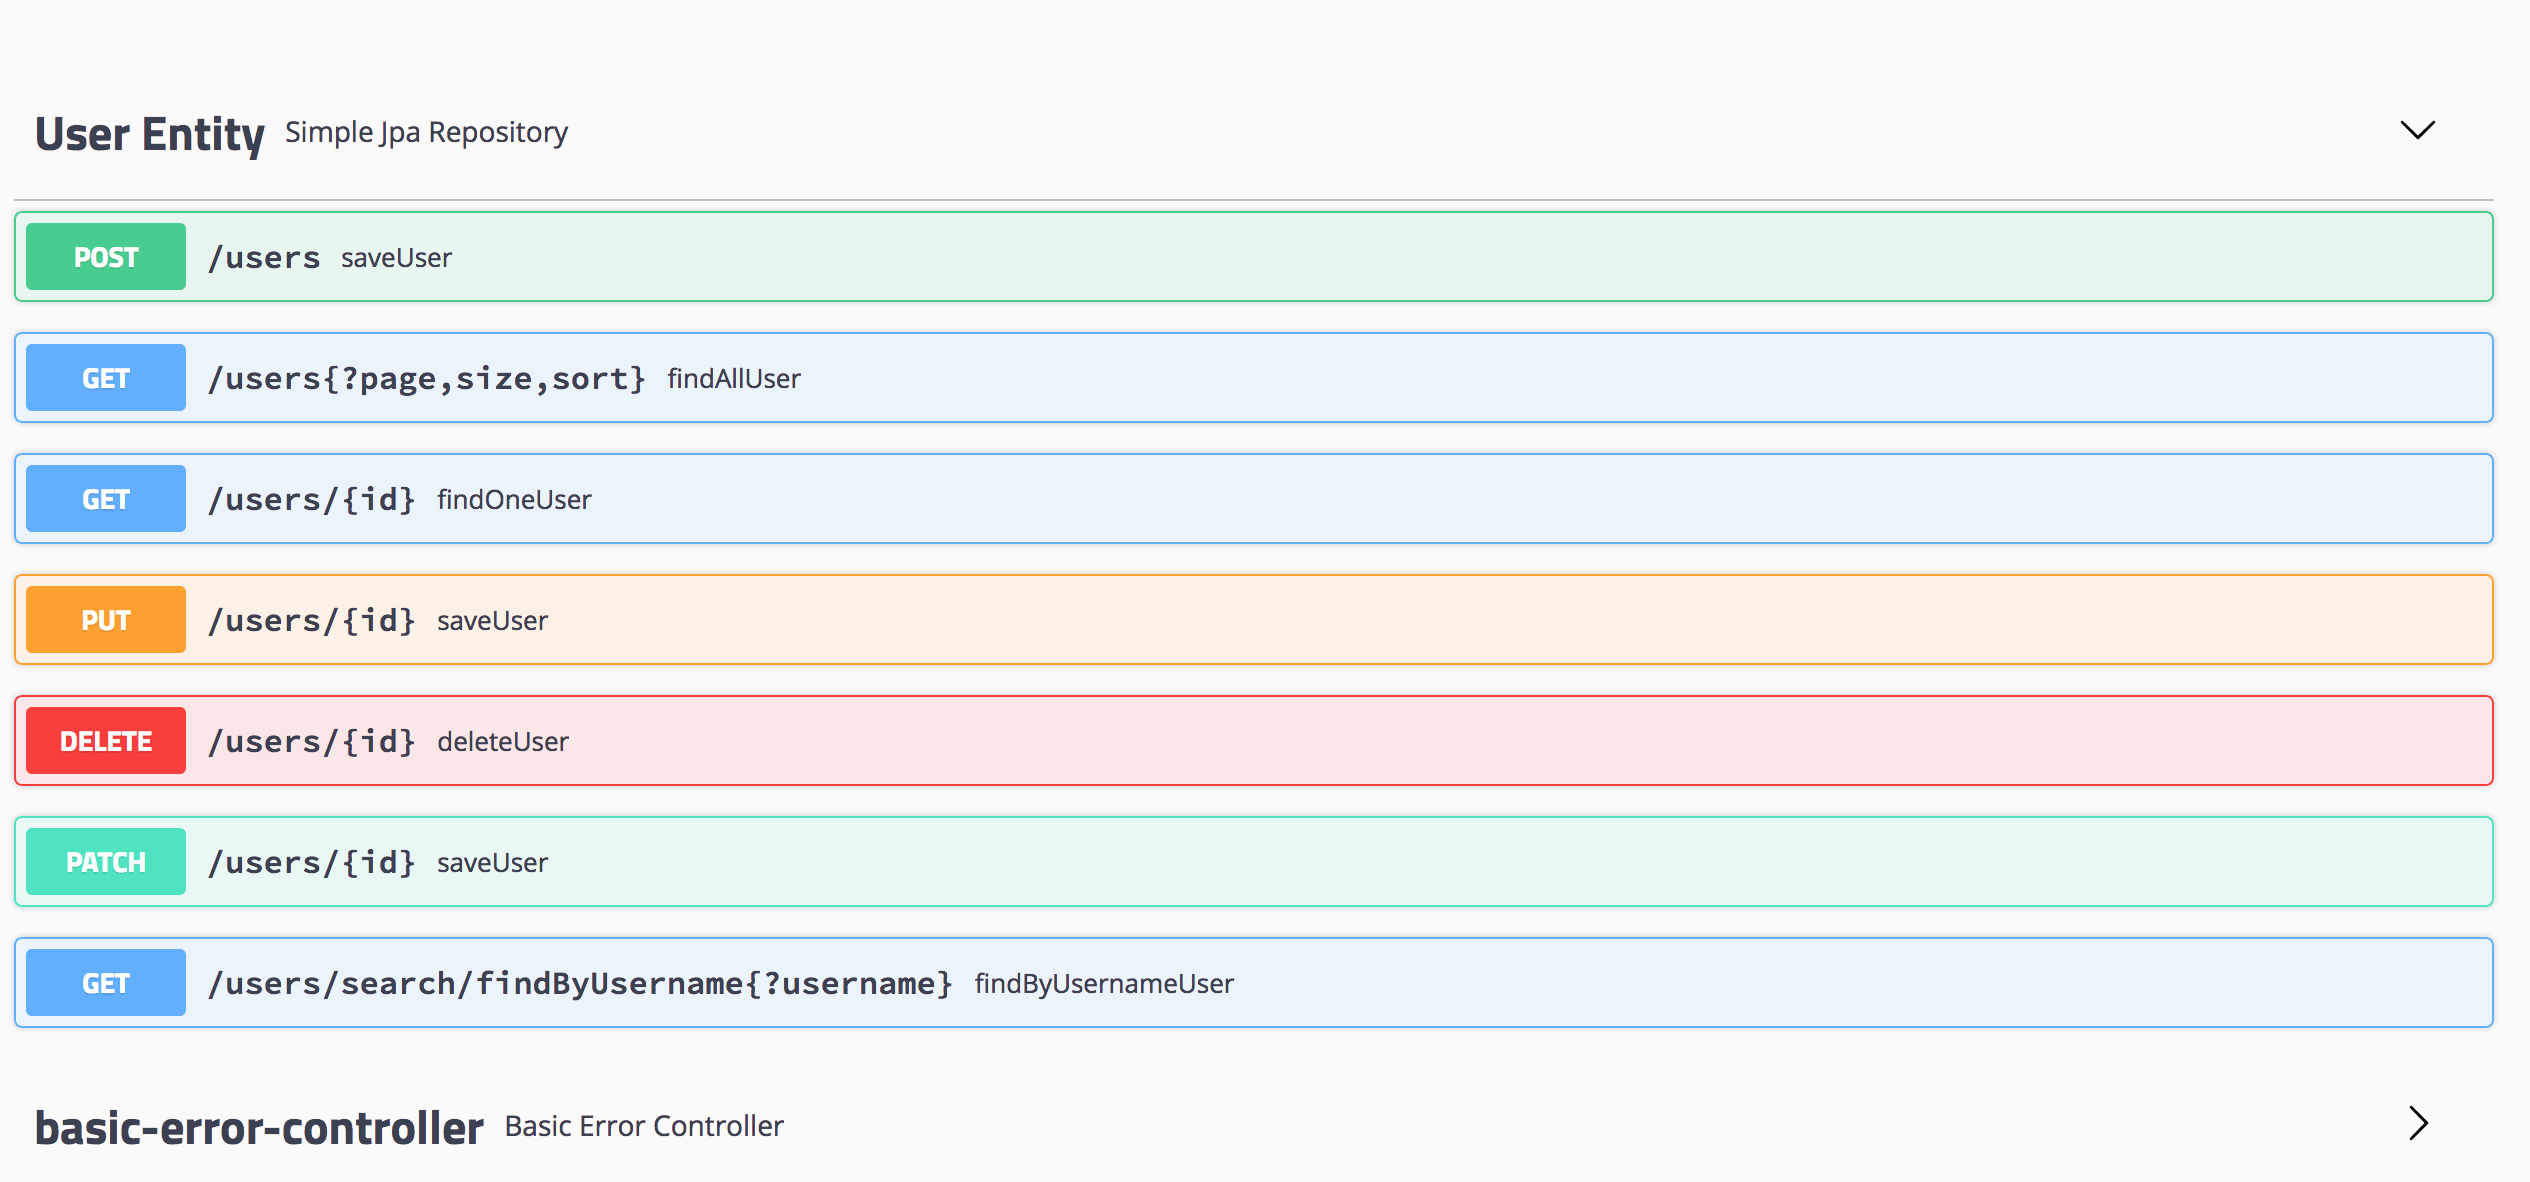2530x1182 pixels.
Task: Select the PATCH badge for saveUser
Action: click(105, 861)
